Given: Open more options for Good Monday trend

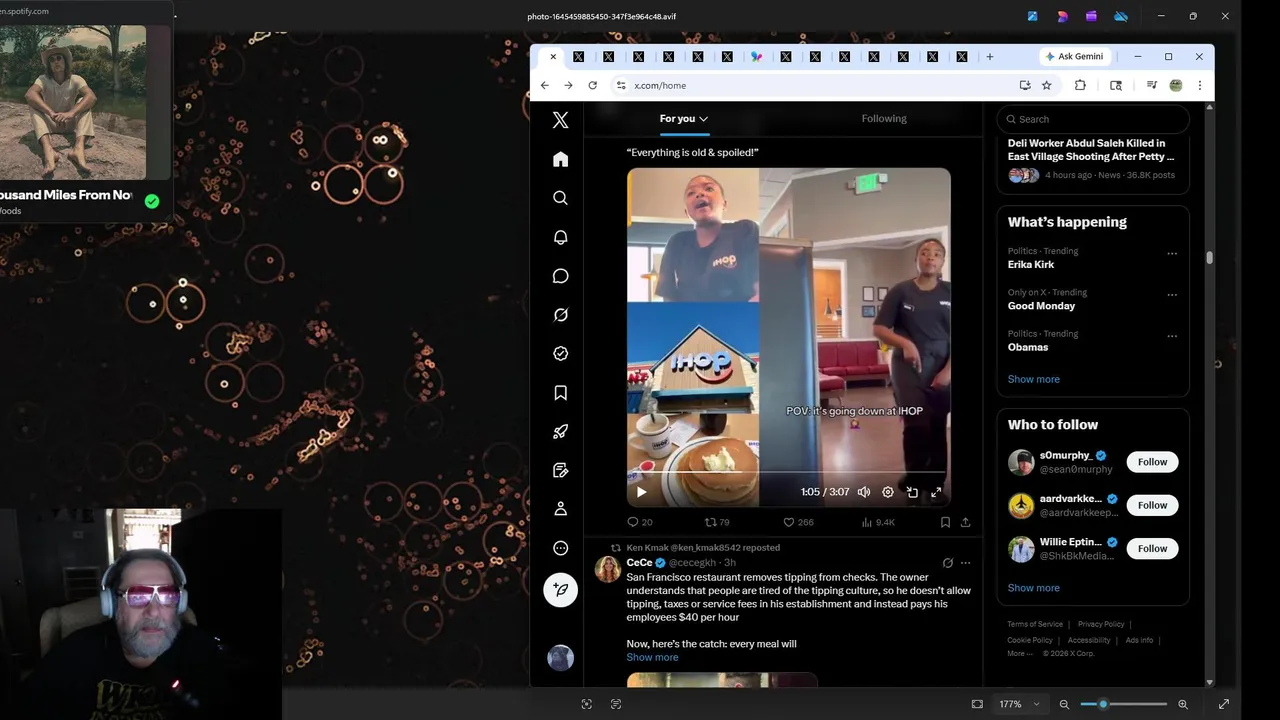Looking at the screenshot, I should [1172, 295].
